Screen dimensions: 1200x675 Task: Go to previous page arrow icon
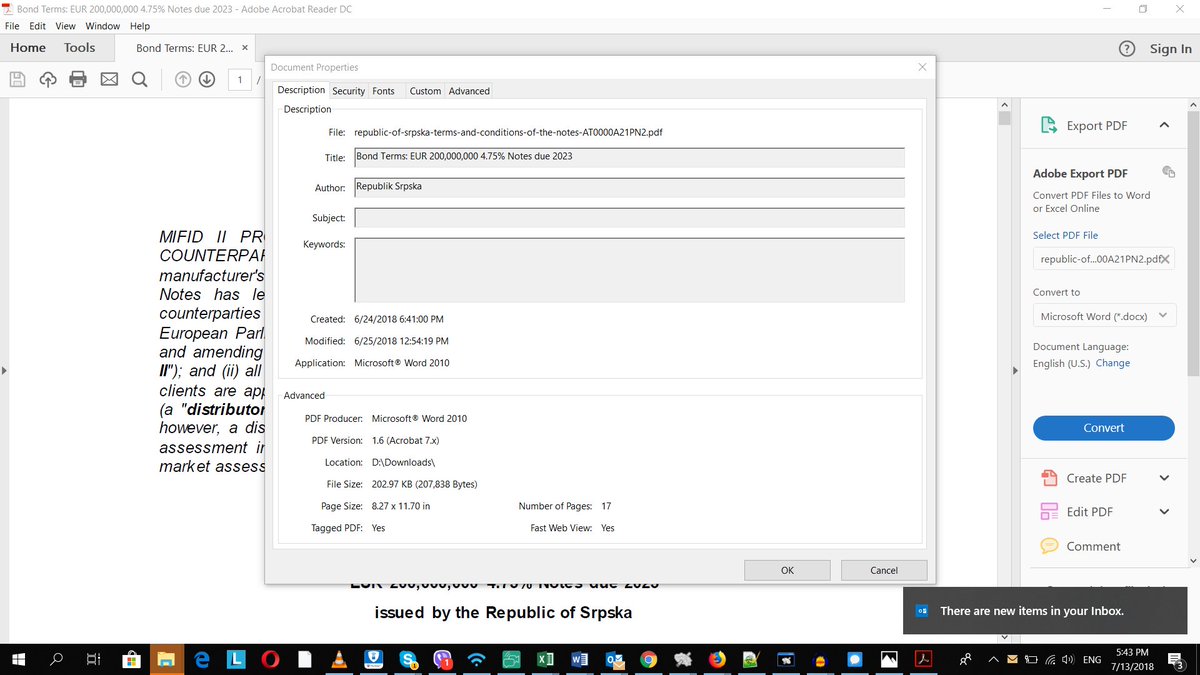point(183,80)
